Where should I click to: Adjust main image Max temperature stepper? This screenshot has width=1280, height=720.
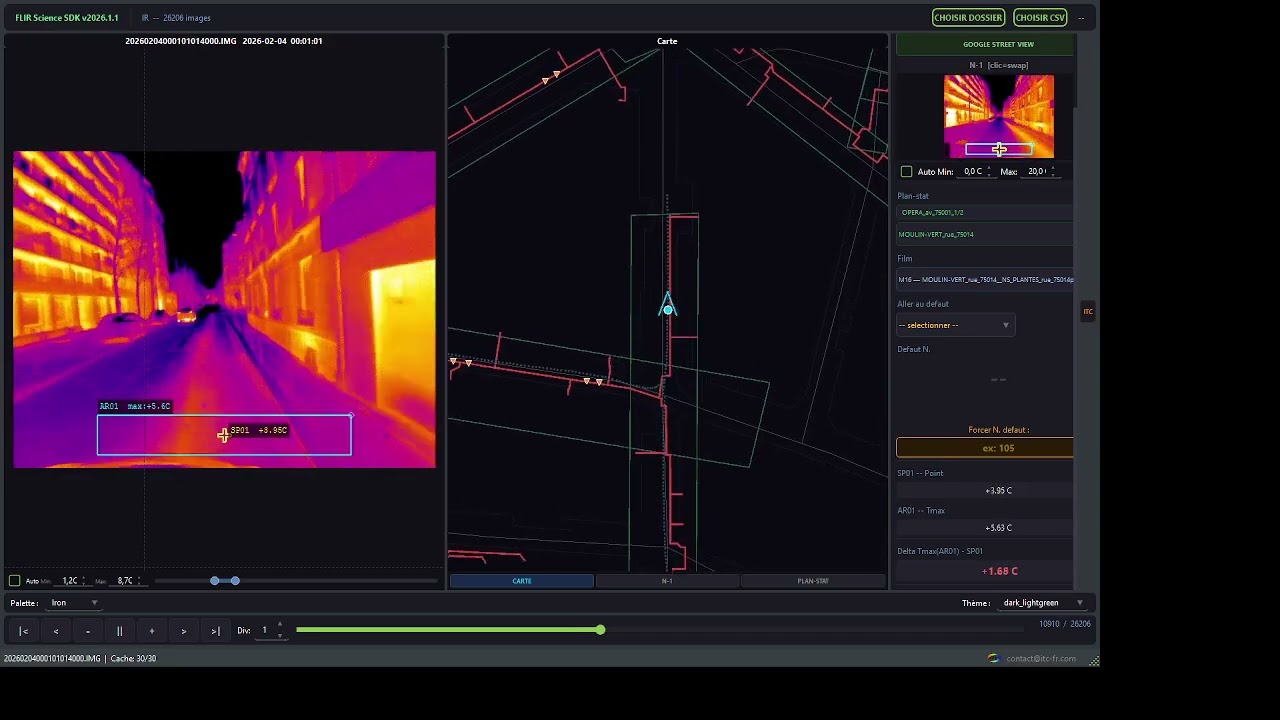[139, 581]
